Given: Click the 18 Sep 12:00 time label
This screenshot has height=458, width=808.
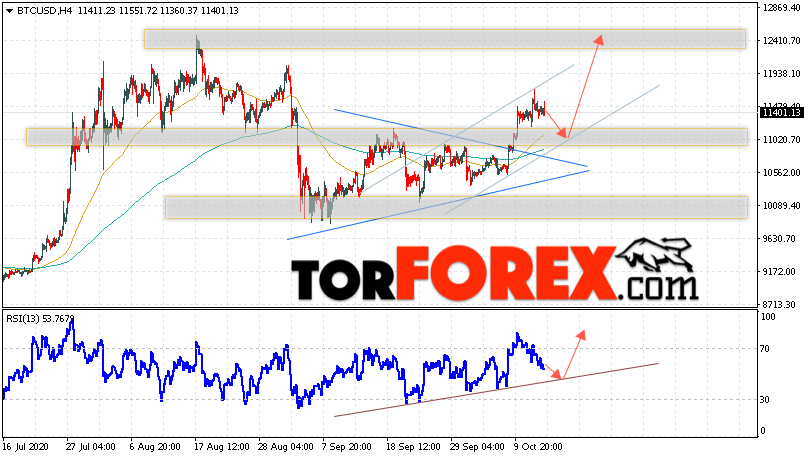Looking at the screenshot, I should (413, 447).
